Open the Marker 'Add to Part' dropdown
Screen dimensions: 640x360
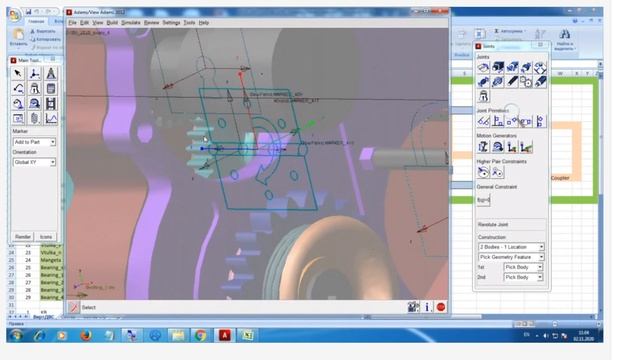point(34,142)
